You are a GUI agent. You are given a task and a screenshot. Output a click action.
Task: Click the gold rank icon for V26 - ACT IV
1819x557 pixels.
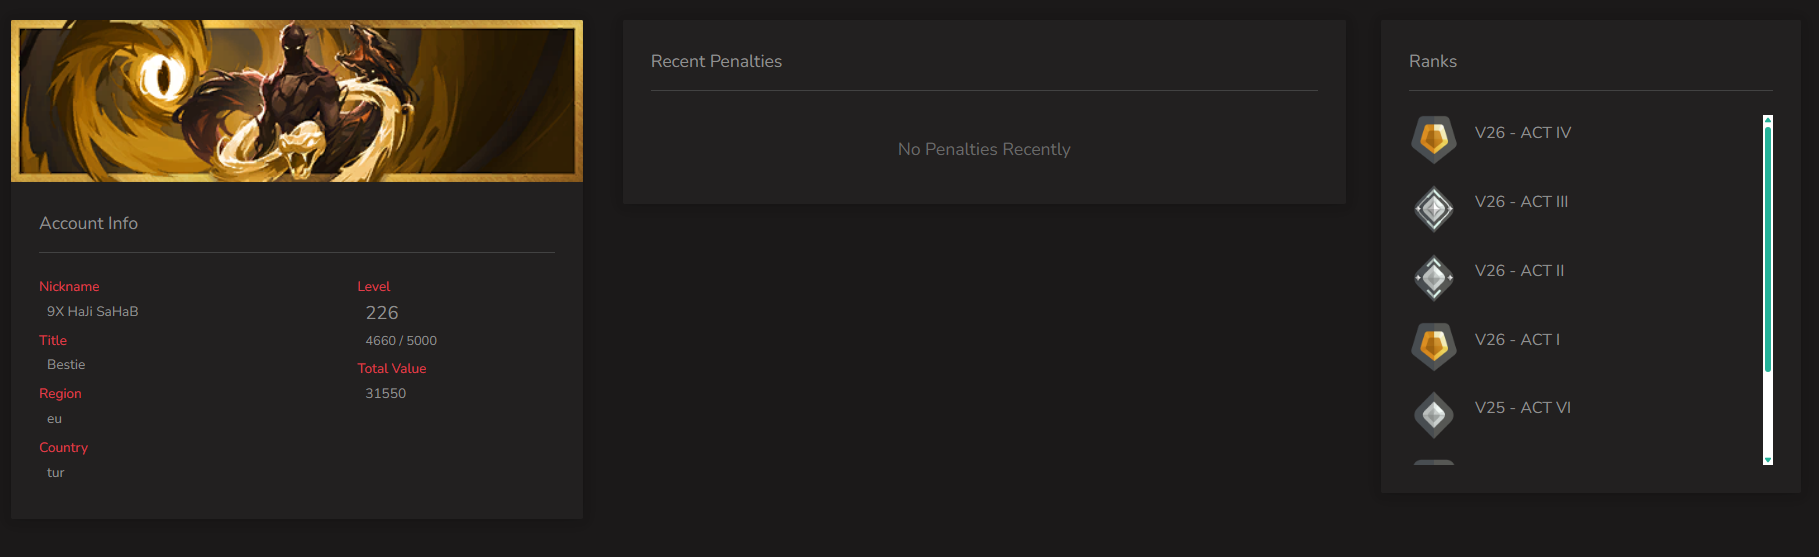click(1433, 139)
